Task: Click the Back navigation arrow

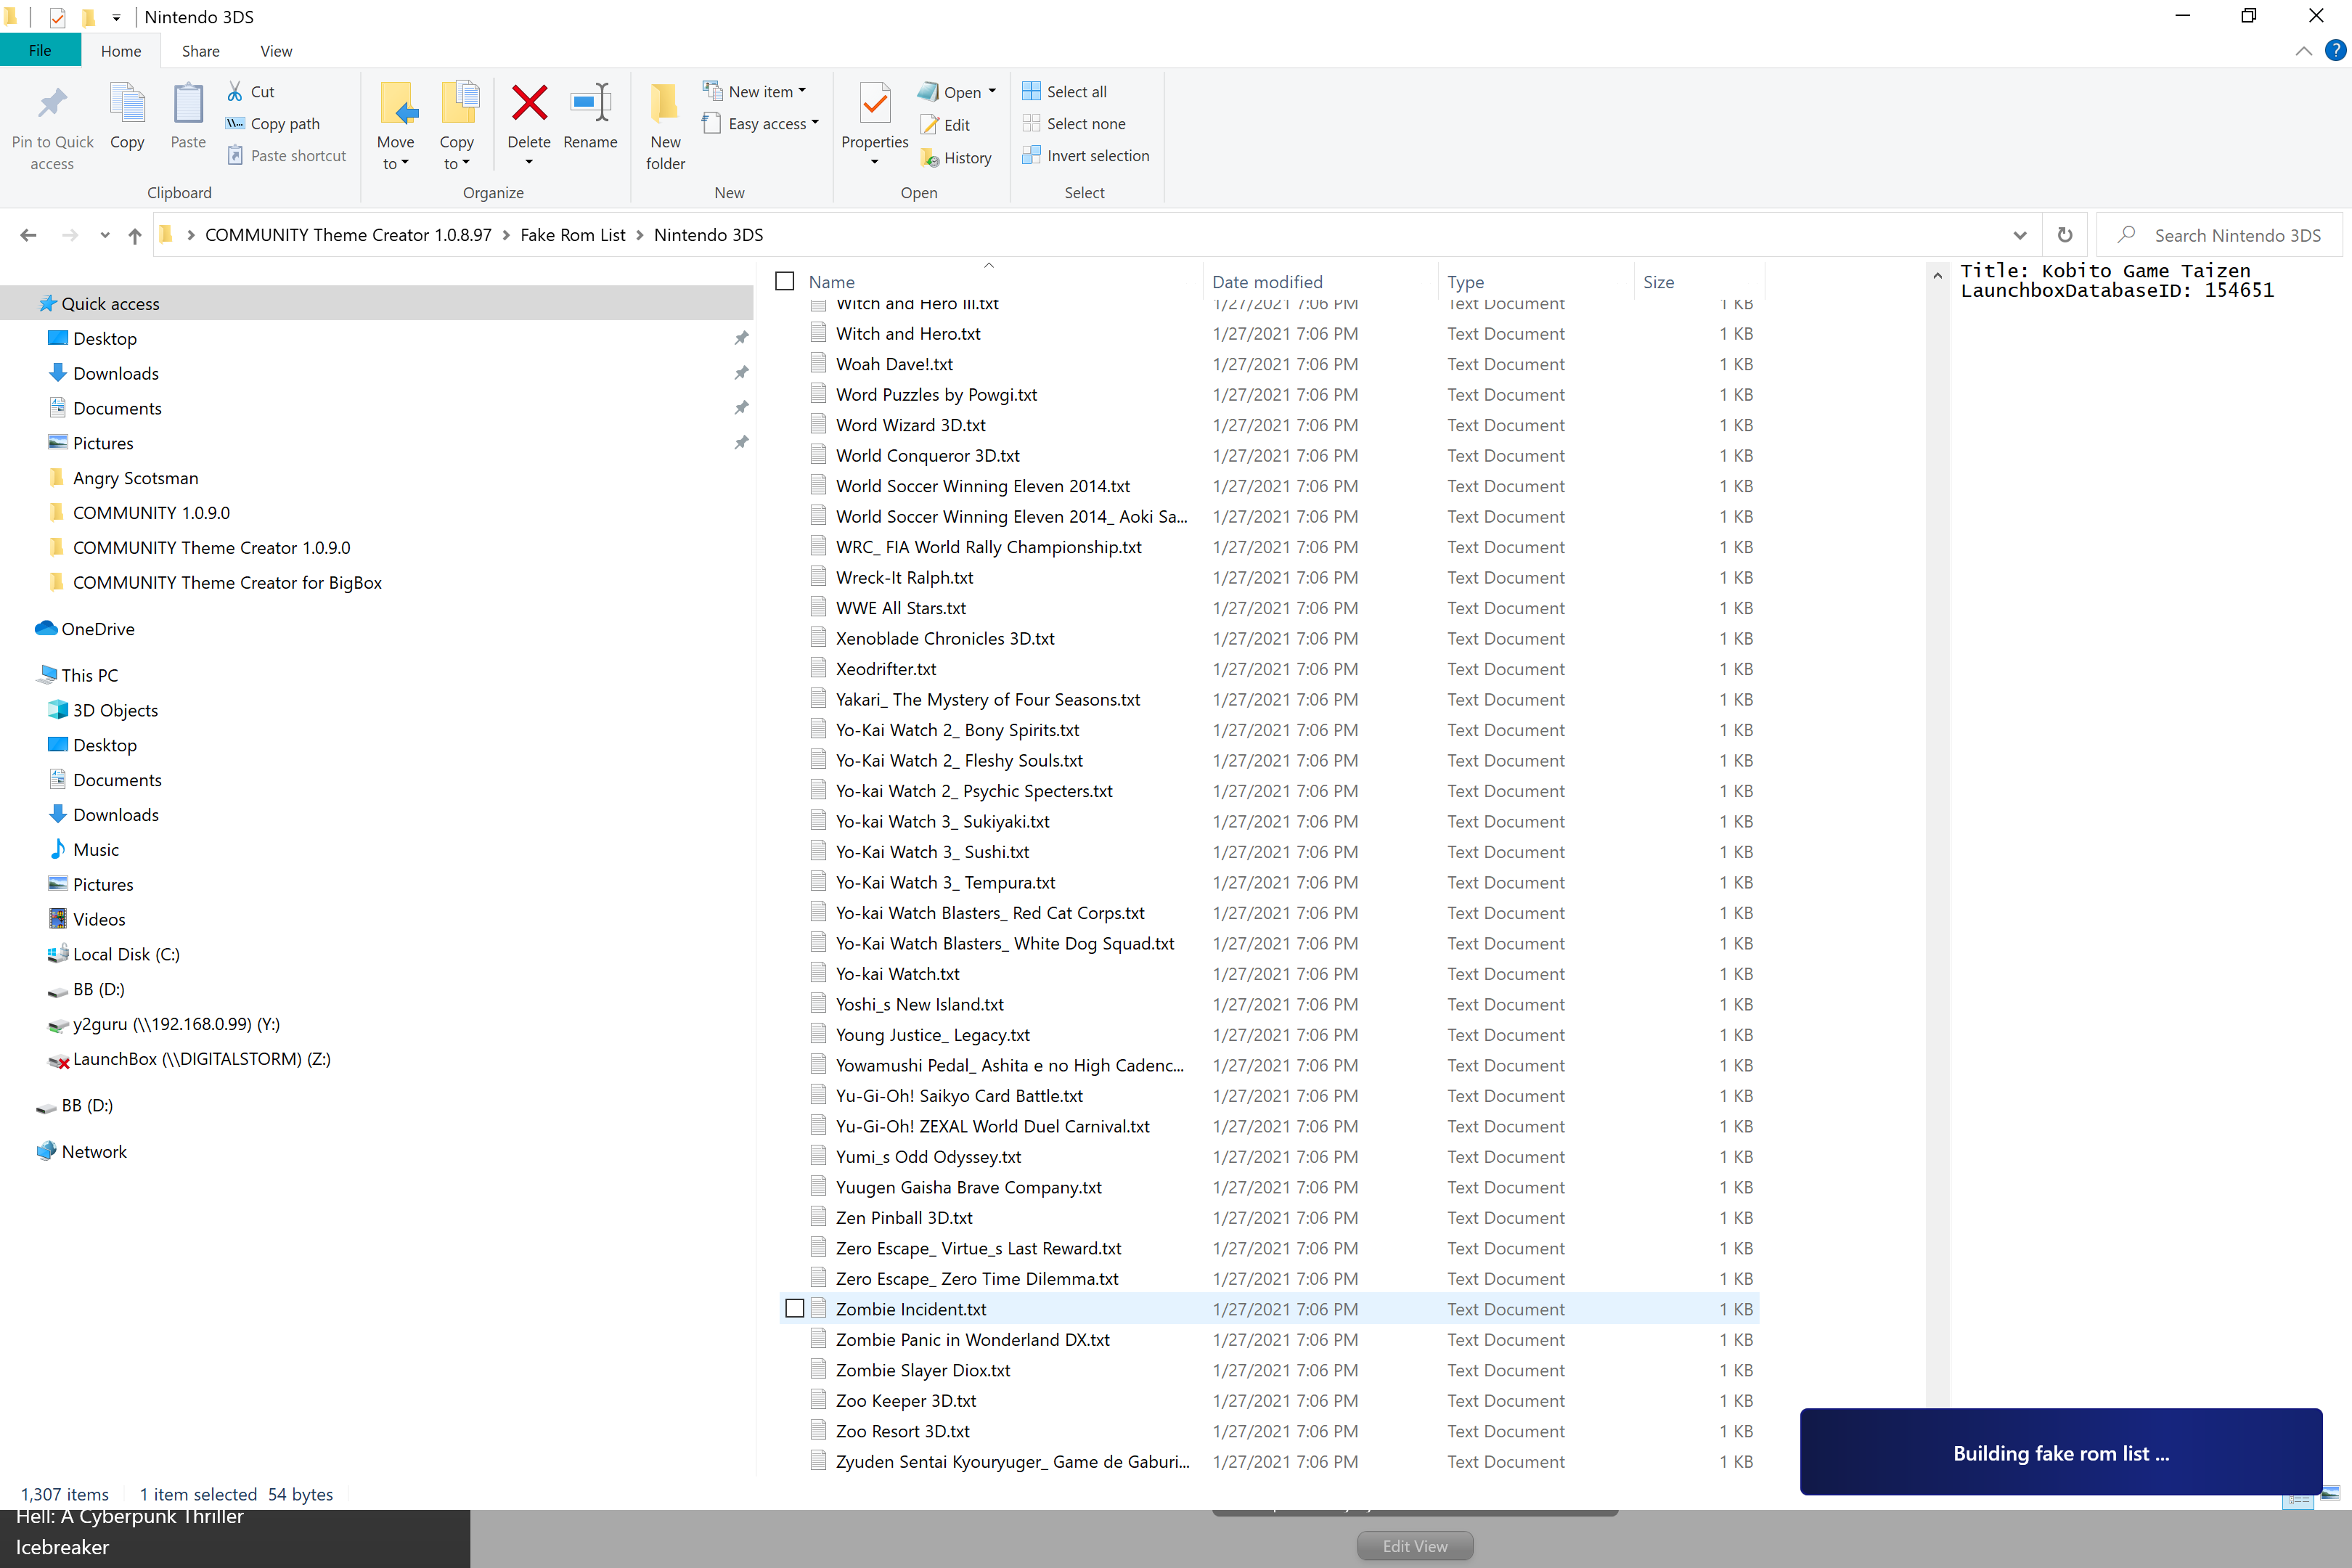Action: [28, 235]
